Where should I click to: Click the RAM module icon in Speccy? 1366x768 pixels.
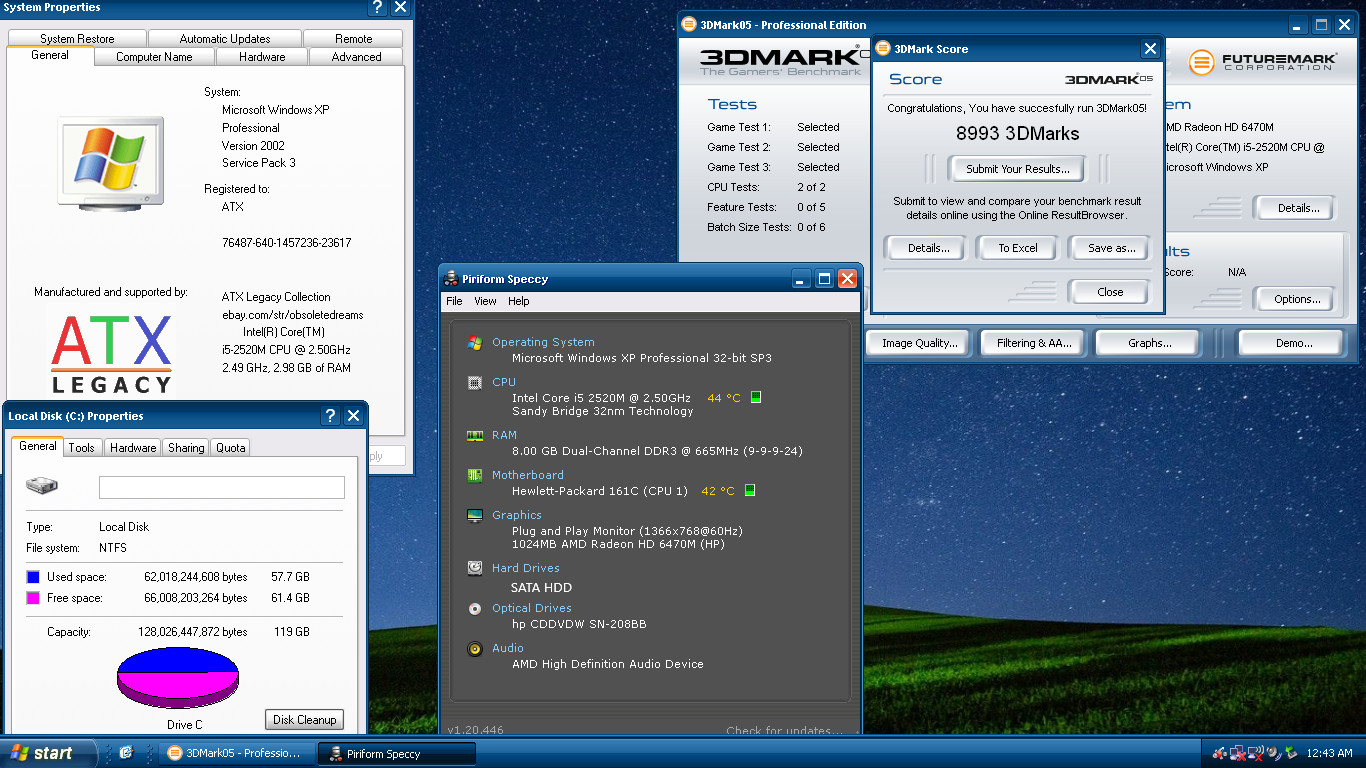pyautogui.click(x=475, y=436)
